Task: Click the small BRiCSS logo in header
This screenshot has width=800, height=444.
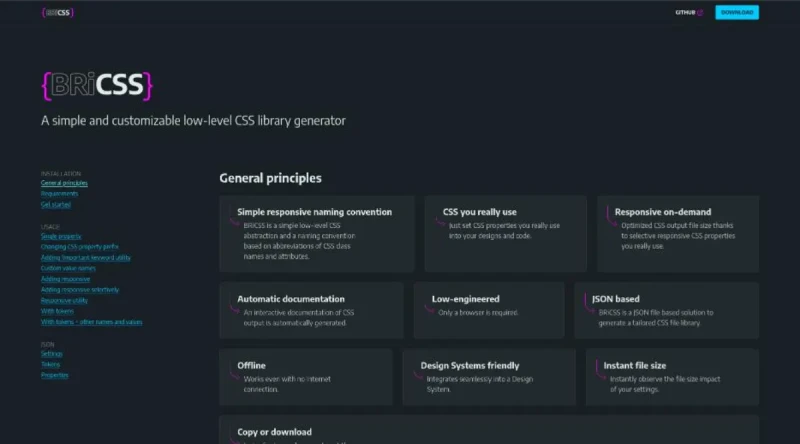Action: pyautogui.click(x=58, y=13)
